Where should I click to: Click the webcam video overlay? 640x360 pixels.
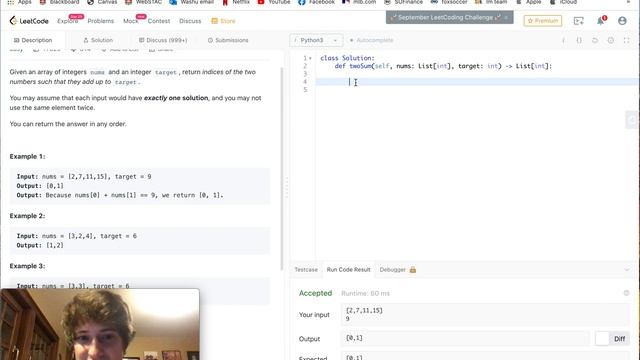pyautogui.click(x=100, y=324)
